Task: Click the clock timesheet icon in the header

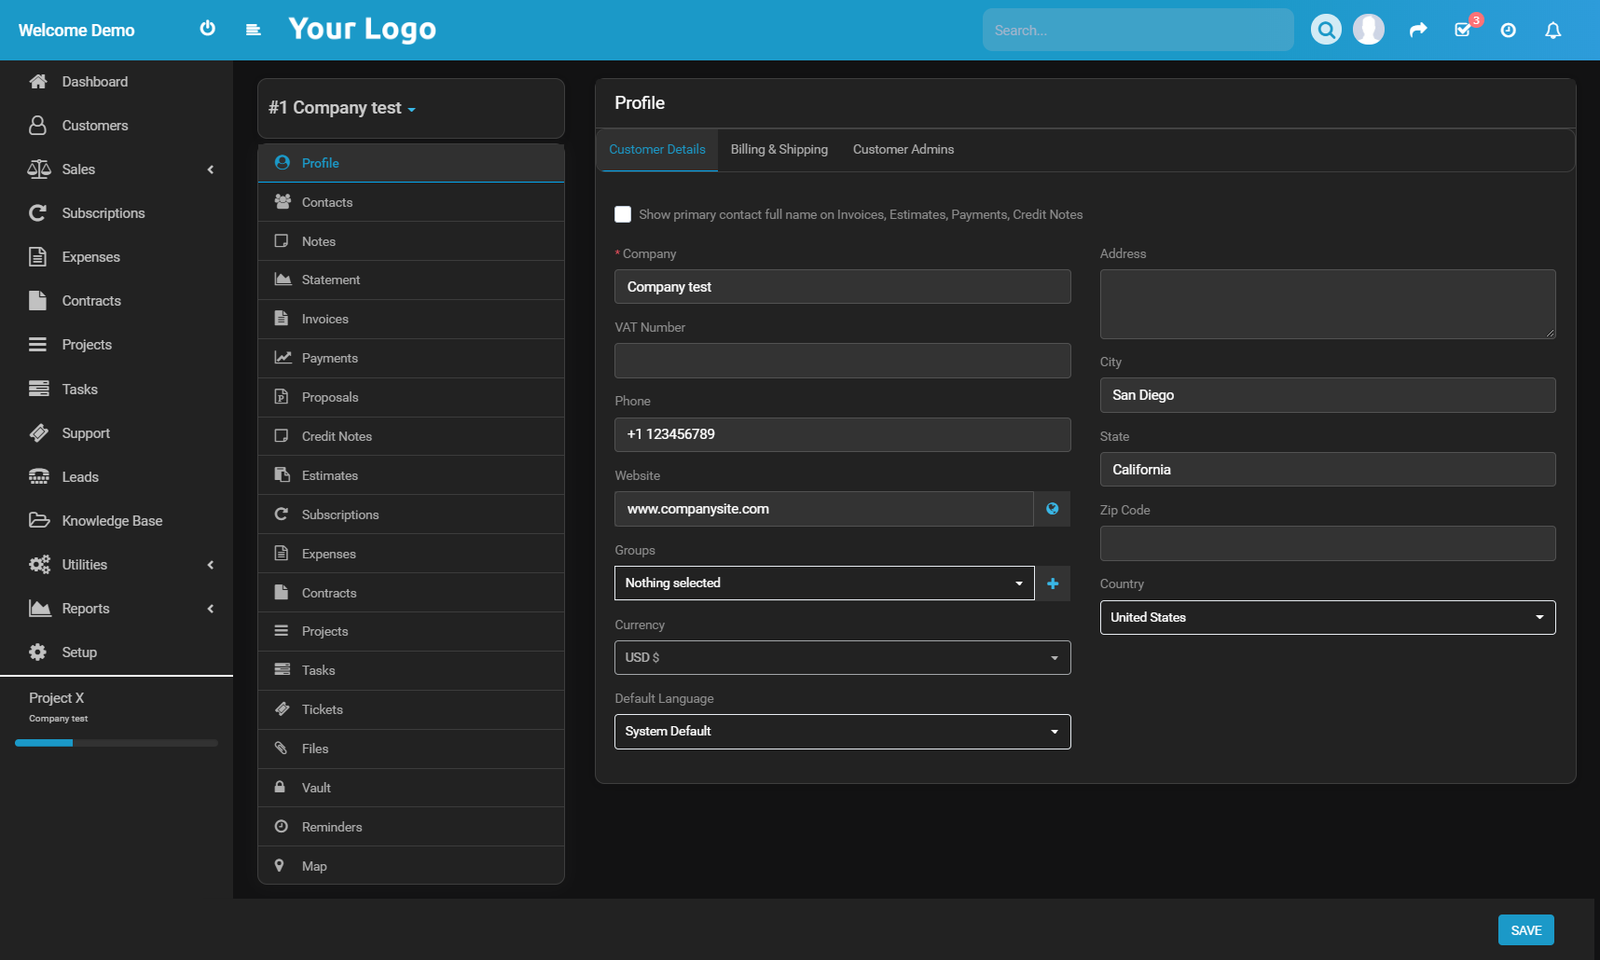Action: 1507,29
